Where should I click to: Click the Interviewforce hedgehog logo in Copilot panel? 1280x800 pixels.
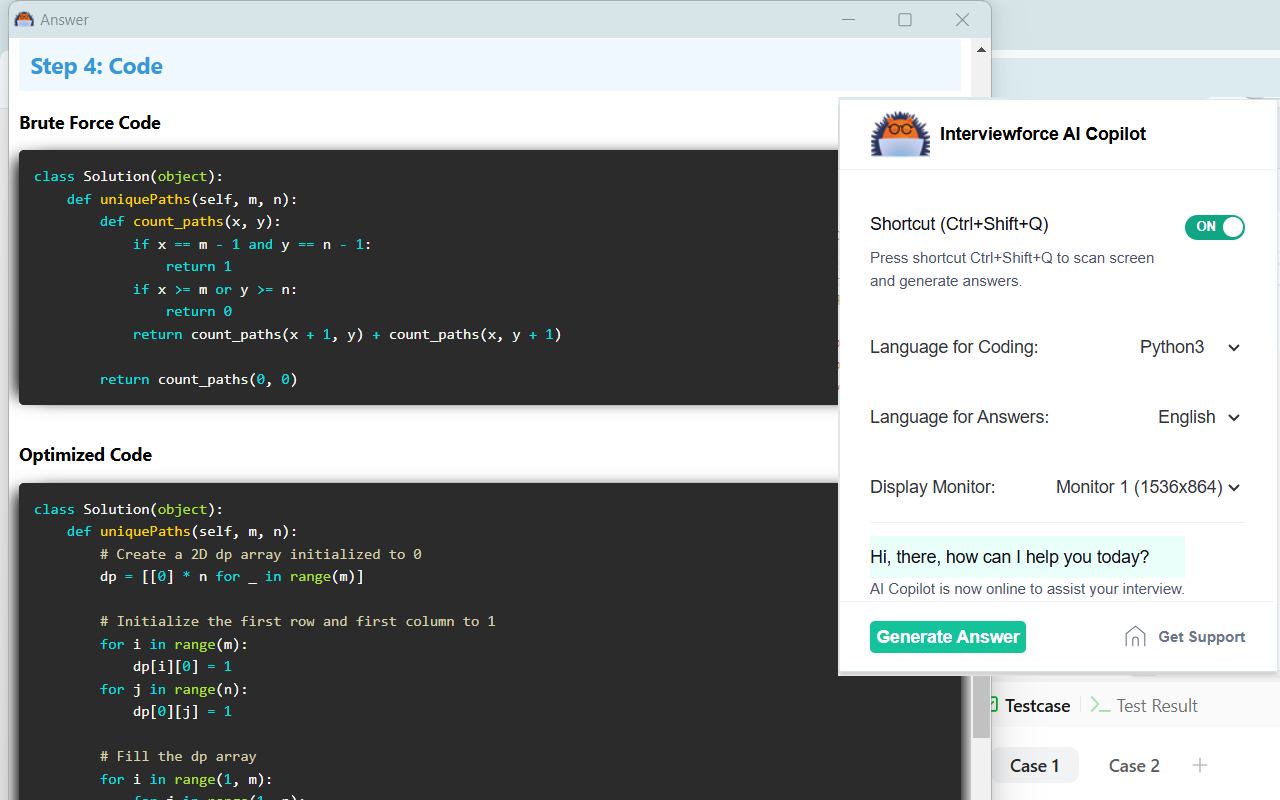pyautogui.click(x=900, y=134)
